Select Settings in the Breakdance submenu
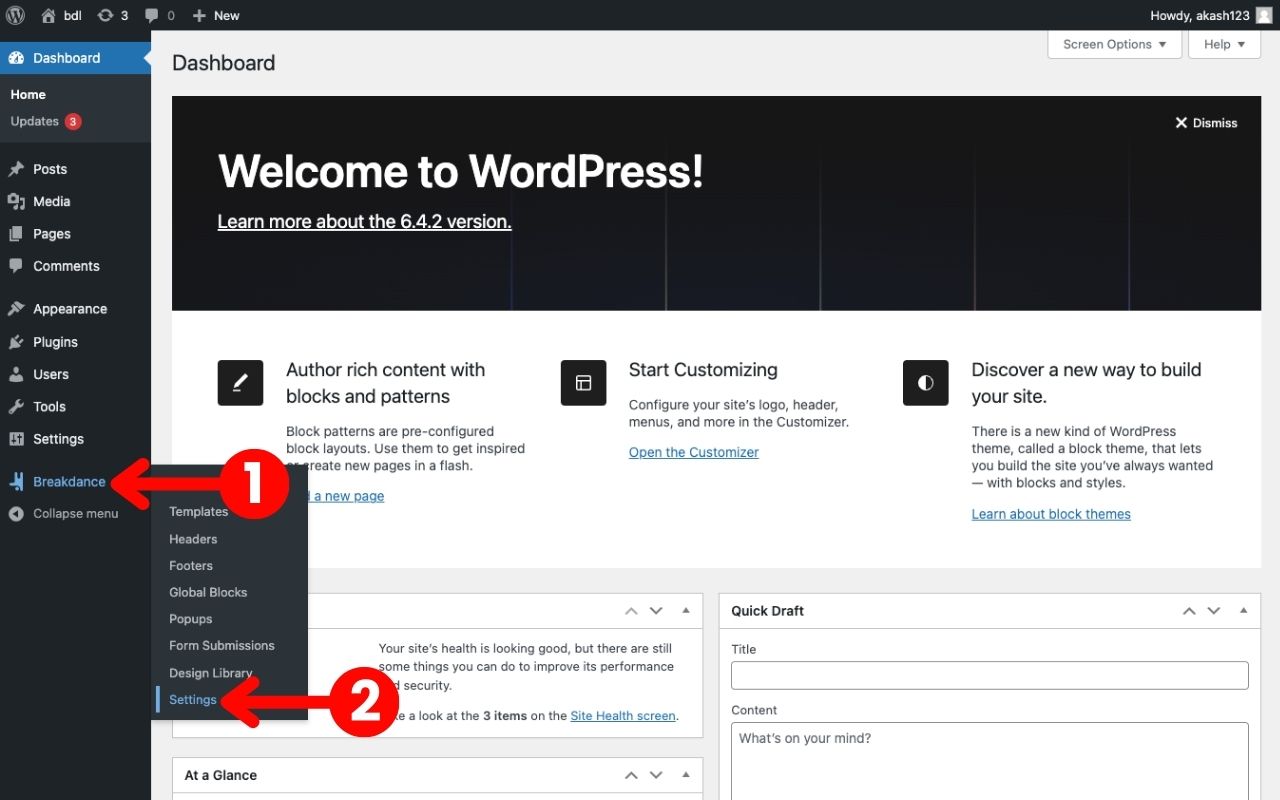Viewport: 1280px width, 800px height. [193, 699]
